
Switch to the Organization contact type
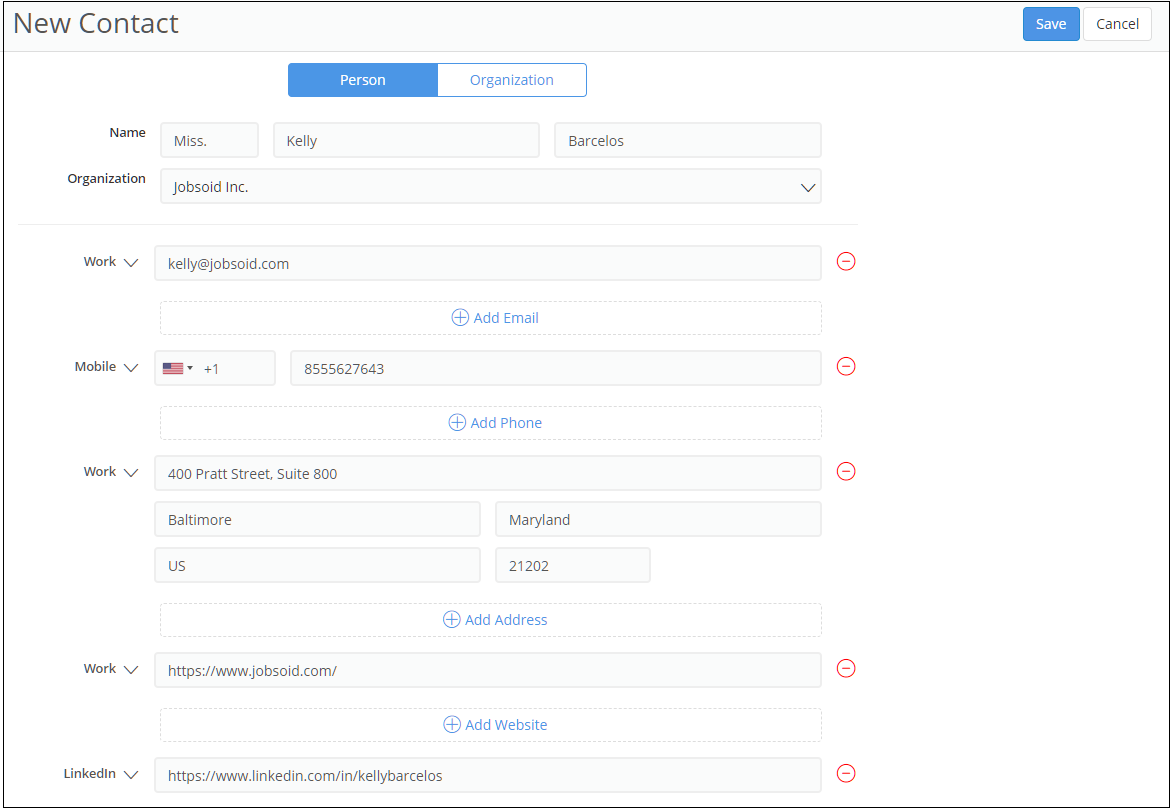click(x=511, y=80)
